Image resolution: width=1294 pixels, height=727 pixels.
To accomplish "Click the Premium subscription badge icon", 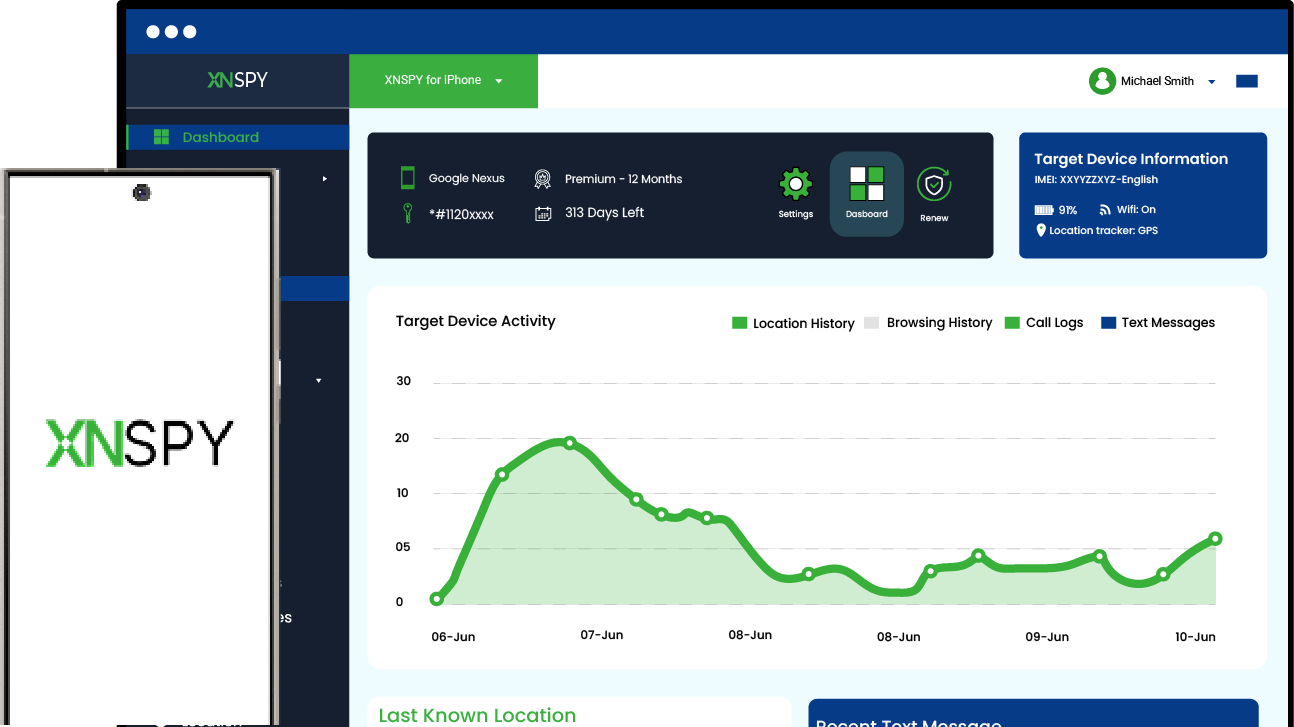I will (x=542, y=179).
